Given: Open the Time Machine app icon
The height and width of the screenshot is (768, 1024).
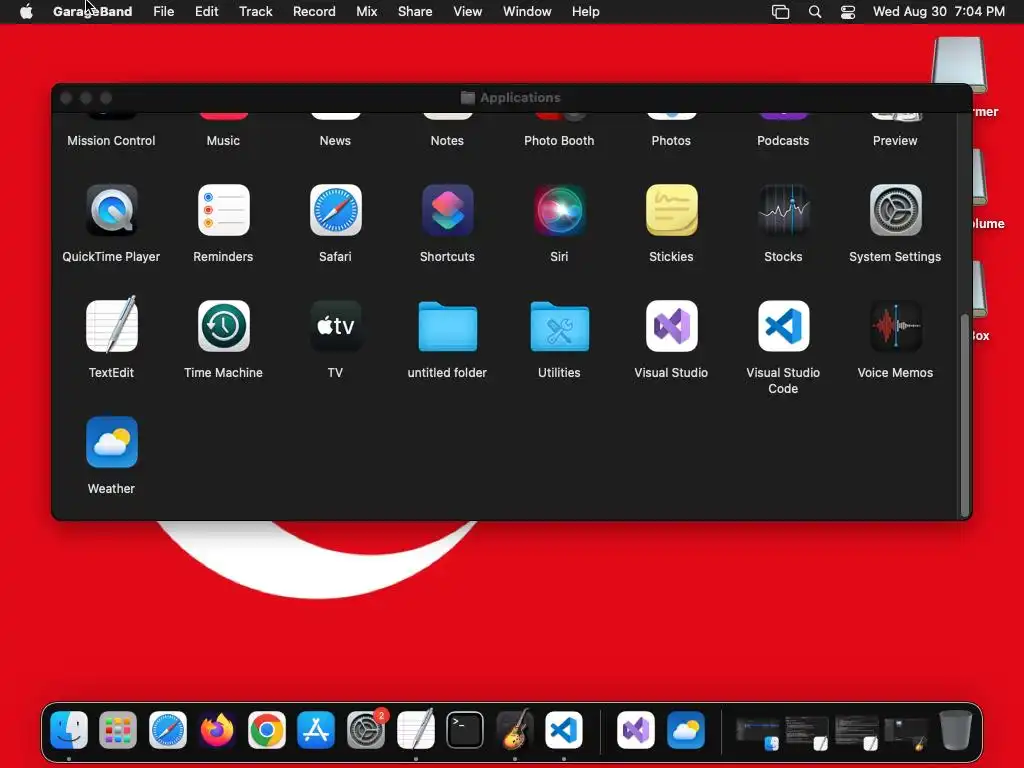Looking at the screenshot, I should point(223,326).
